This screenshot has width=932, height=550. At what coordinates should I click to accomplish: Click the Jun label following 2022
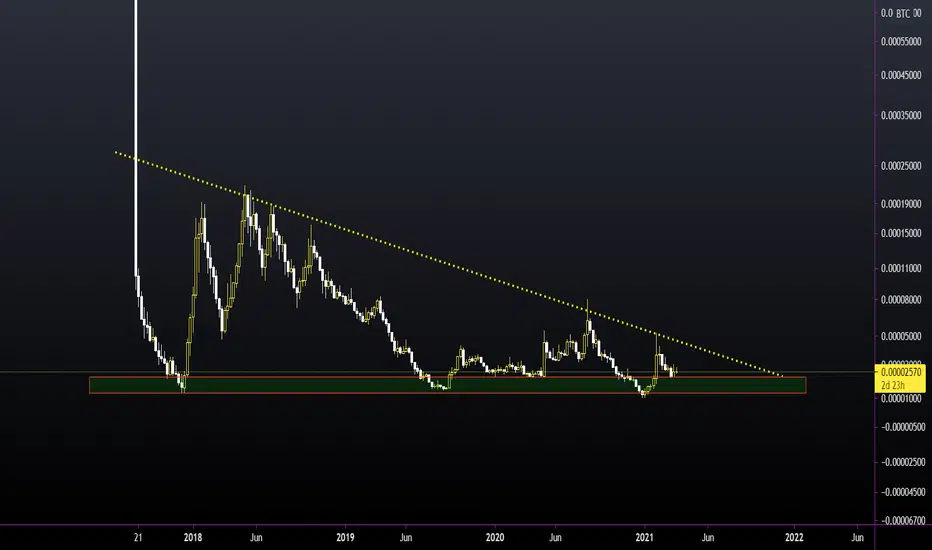pyautogui.click(x=857, y=538)
